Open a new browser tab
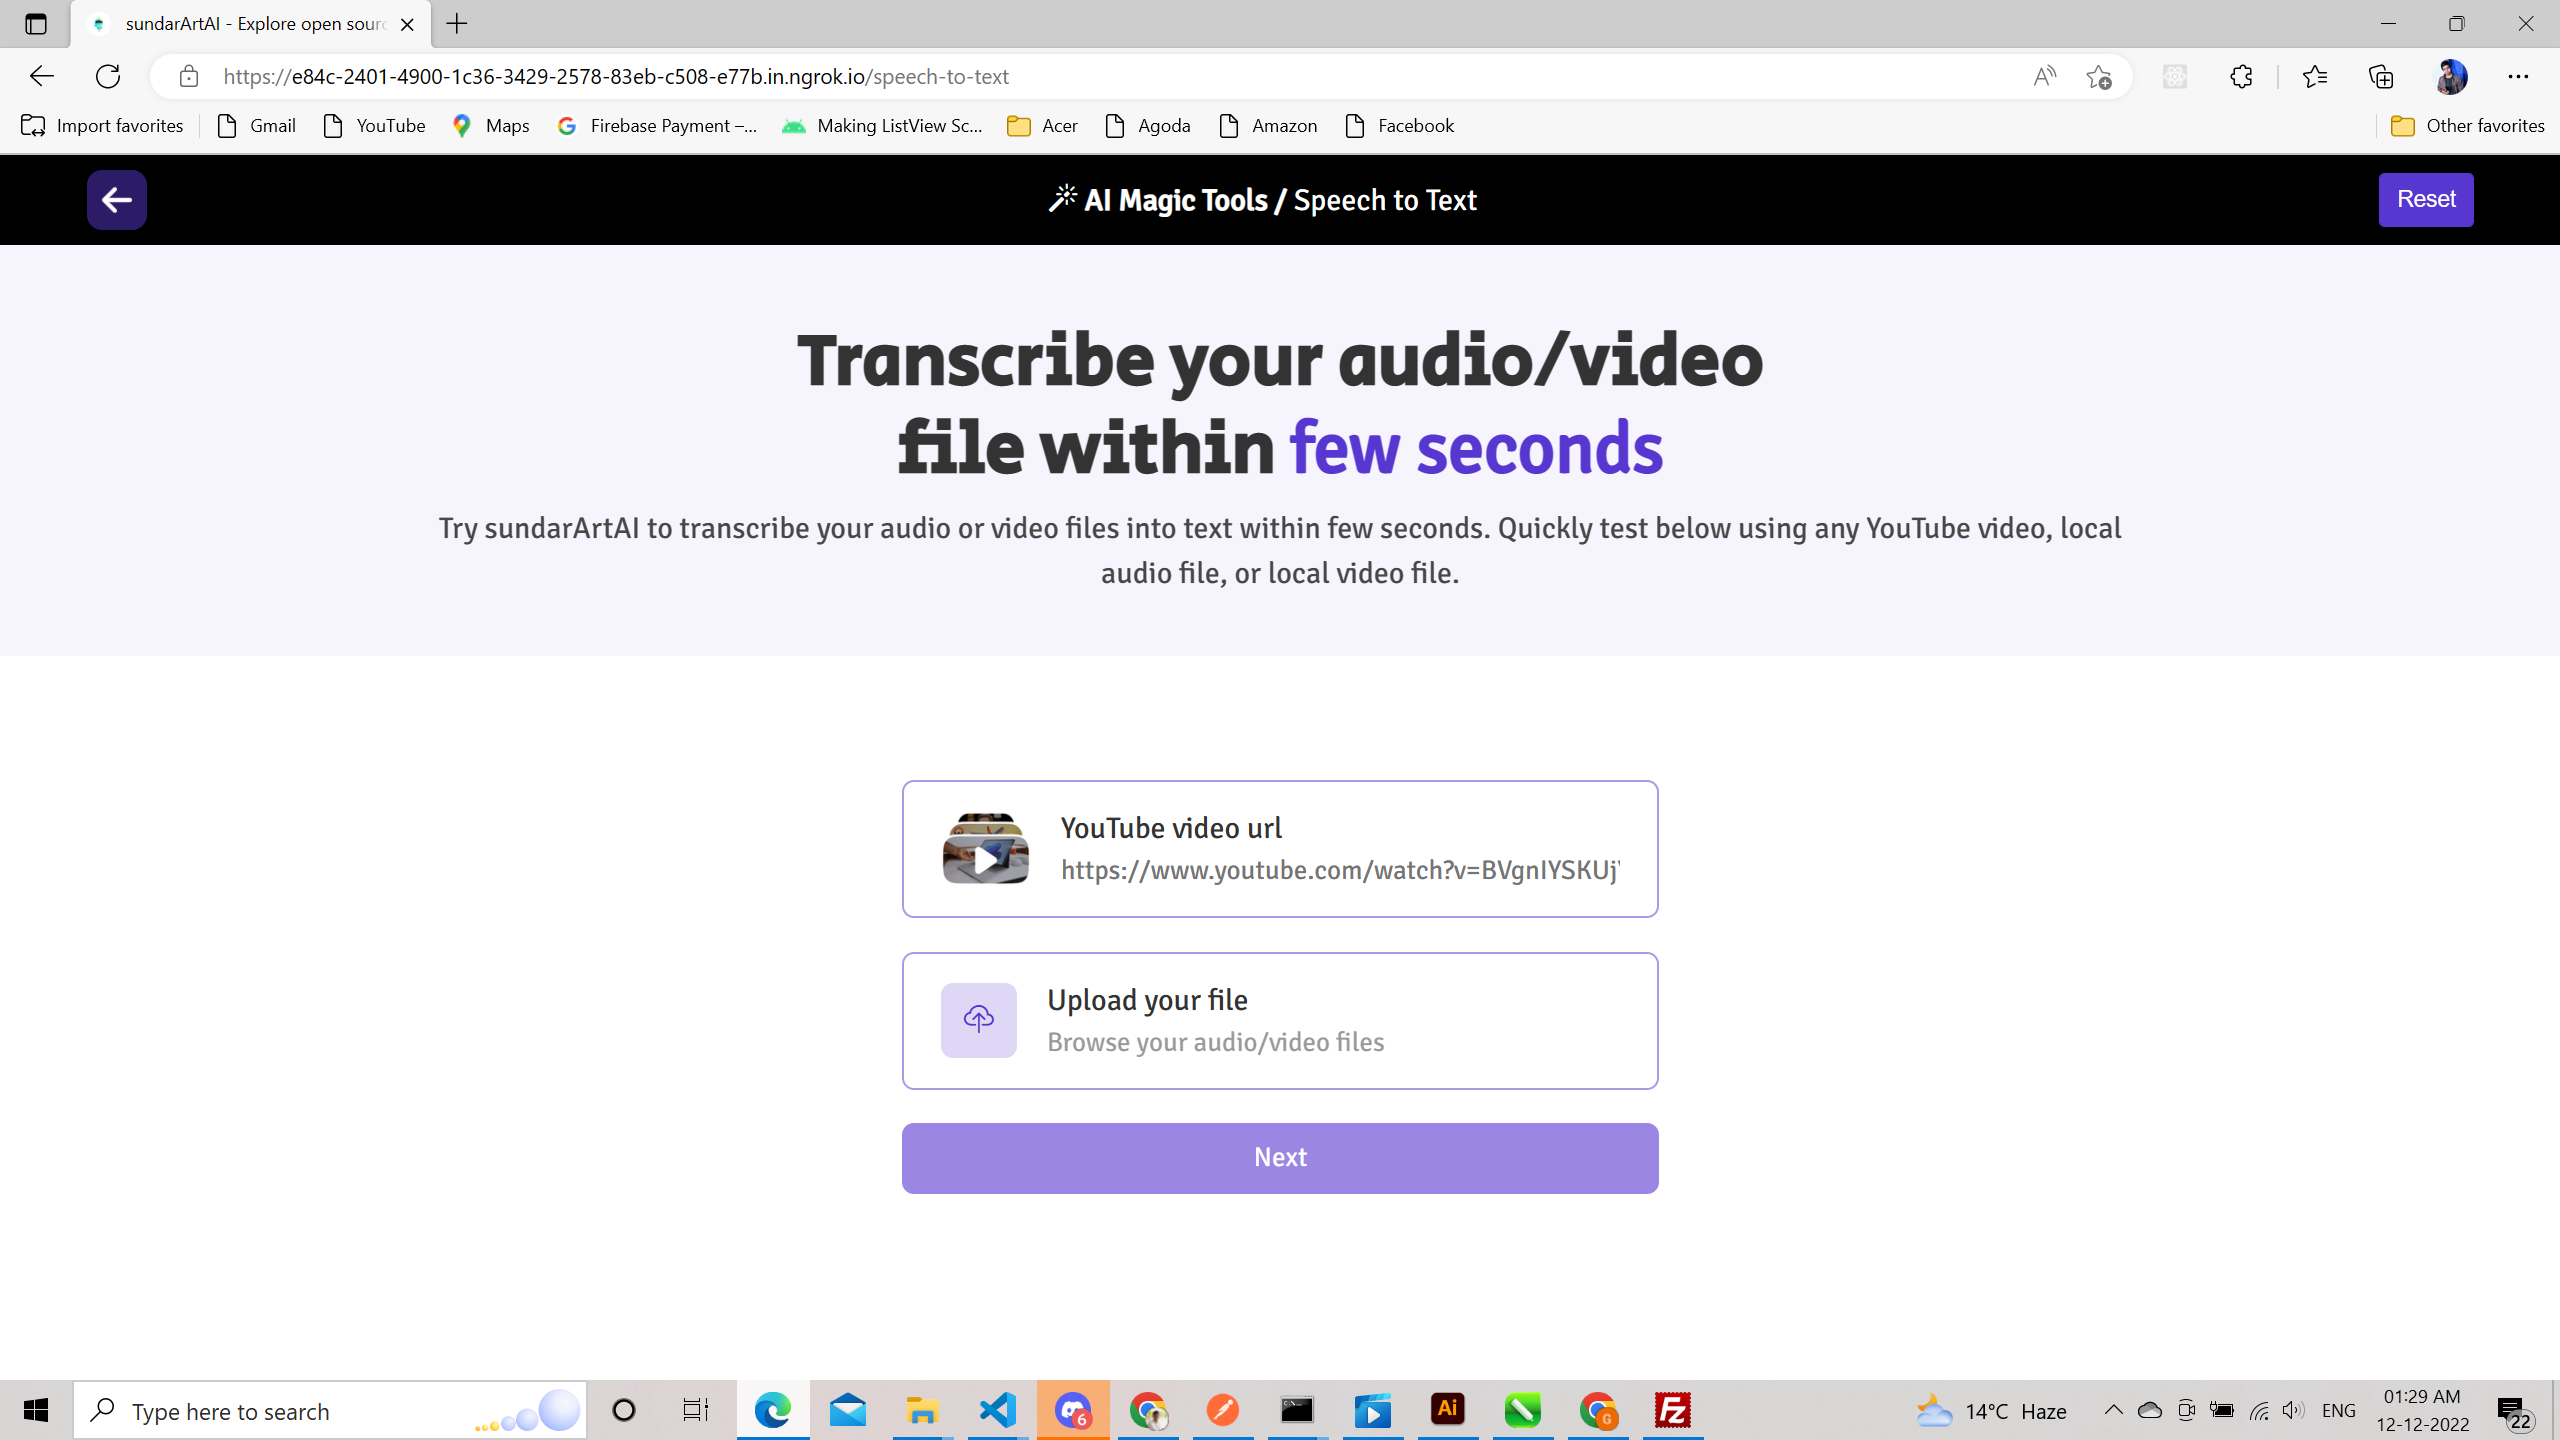The image size is (2560, 1440). [x=457, y=24]
